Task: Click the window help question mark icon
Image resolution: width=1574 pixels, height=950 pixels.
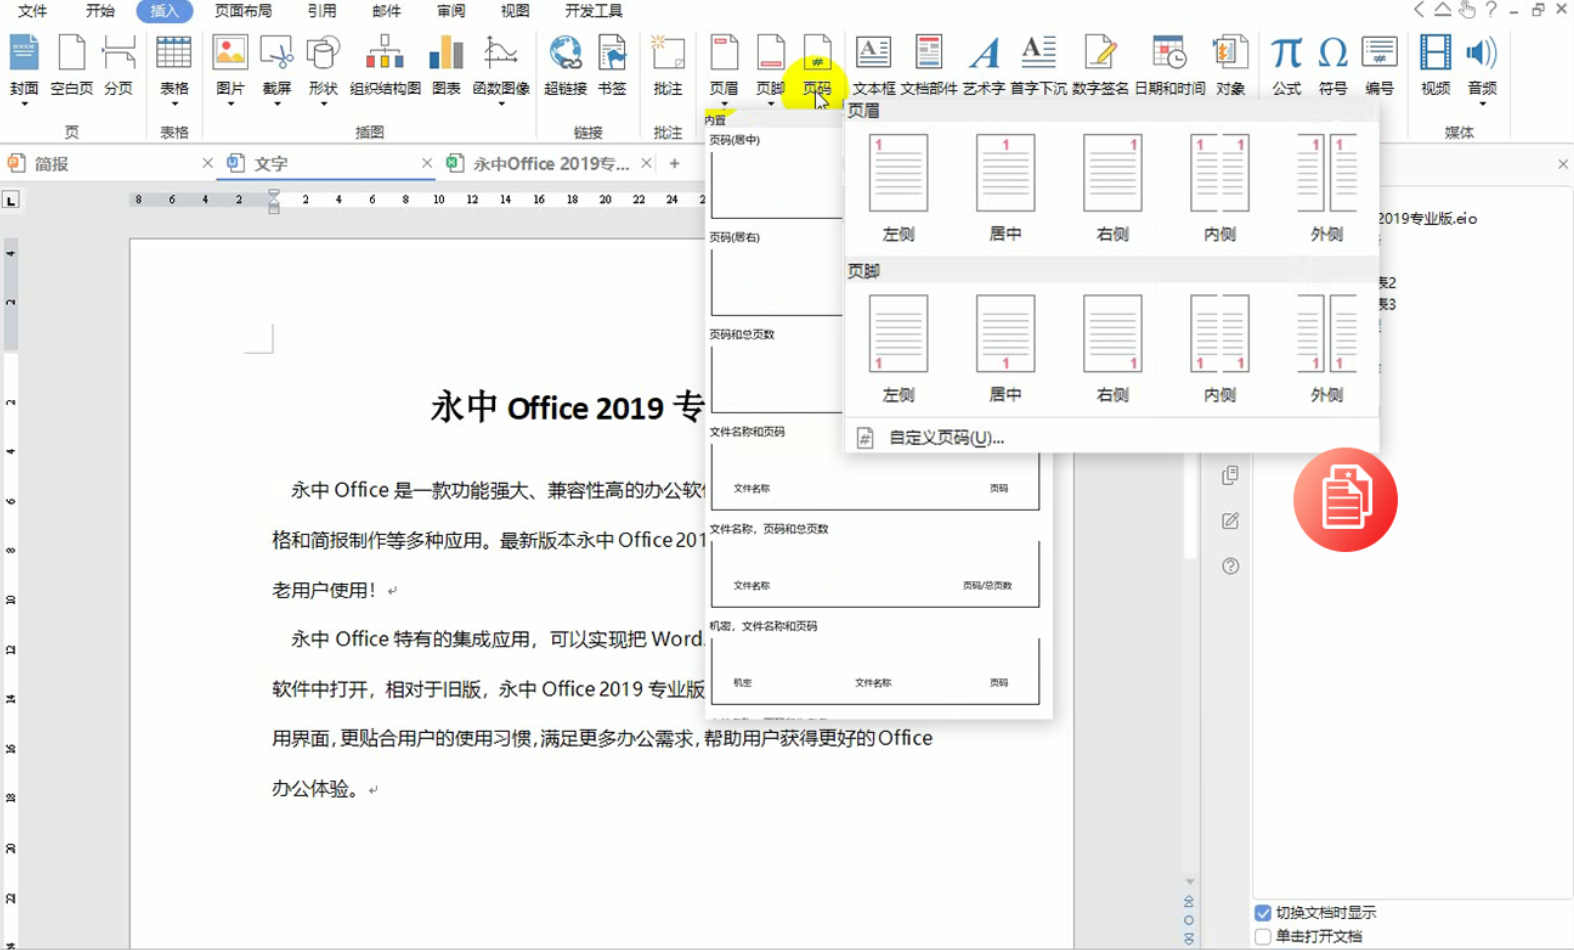Action: [1491, 10]
